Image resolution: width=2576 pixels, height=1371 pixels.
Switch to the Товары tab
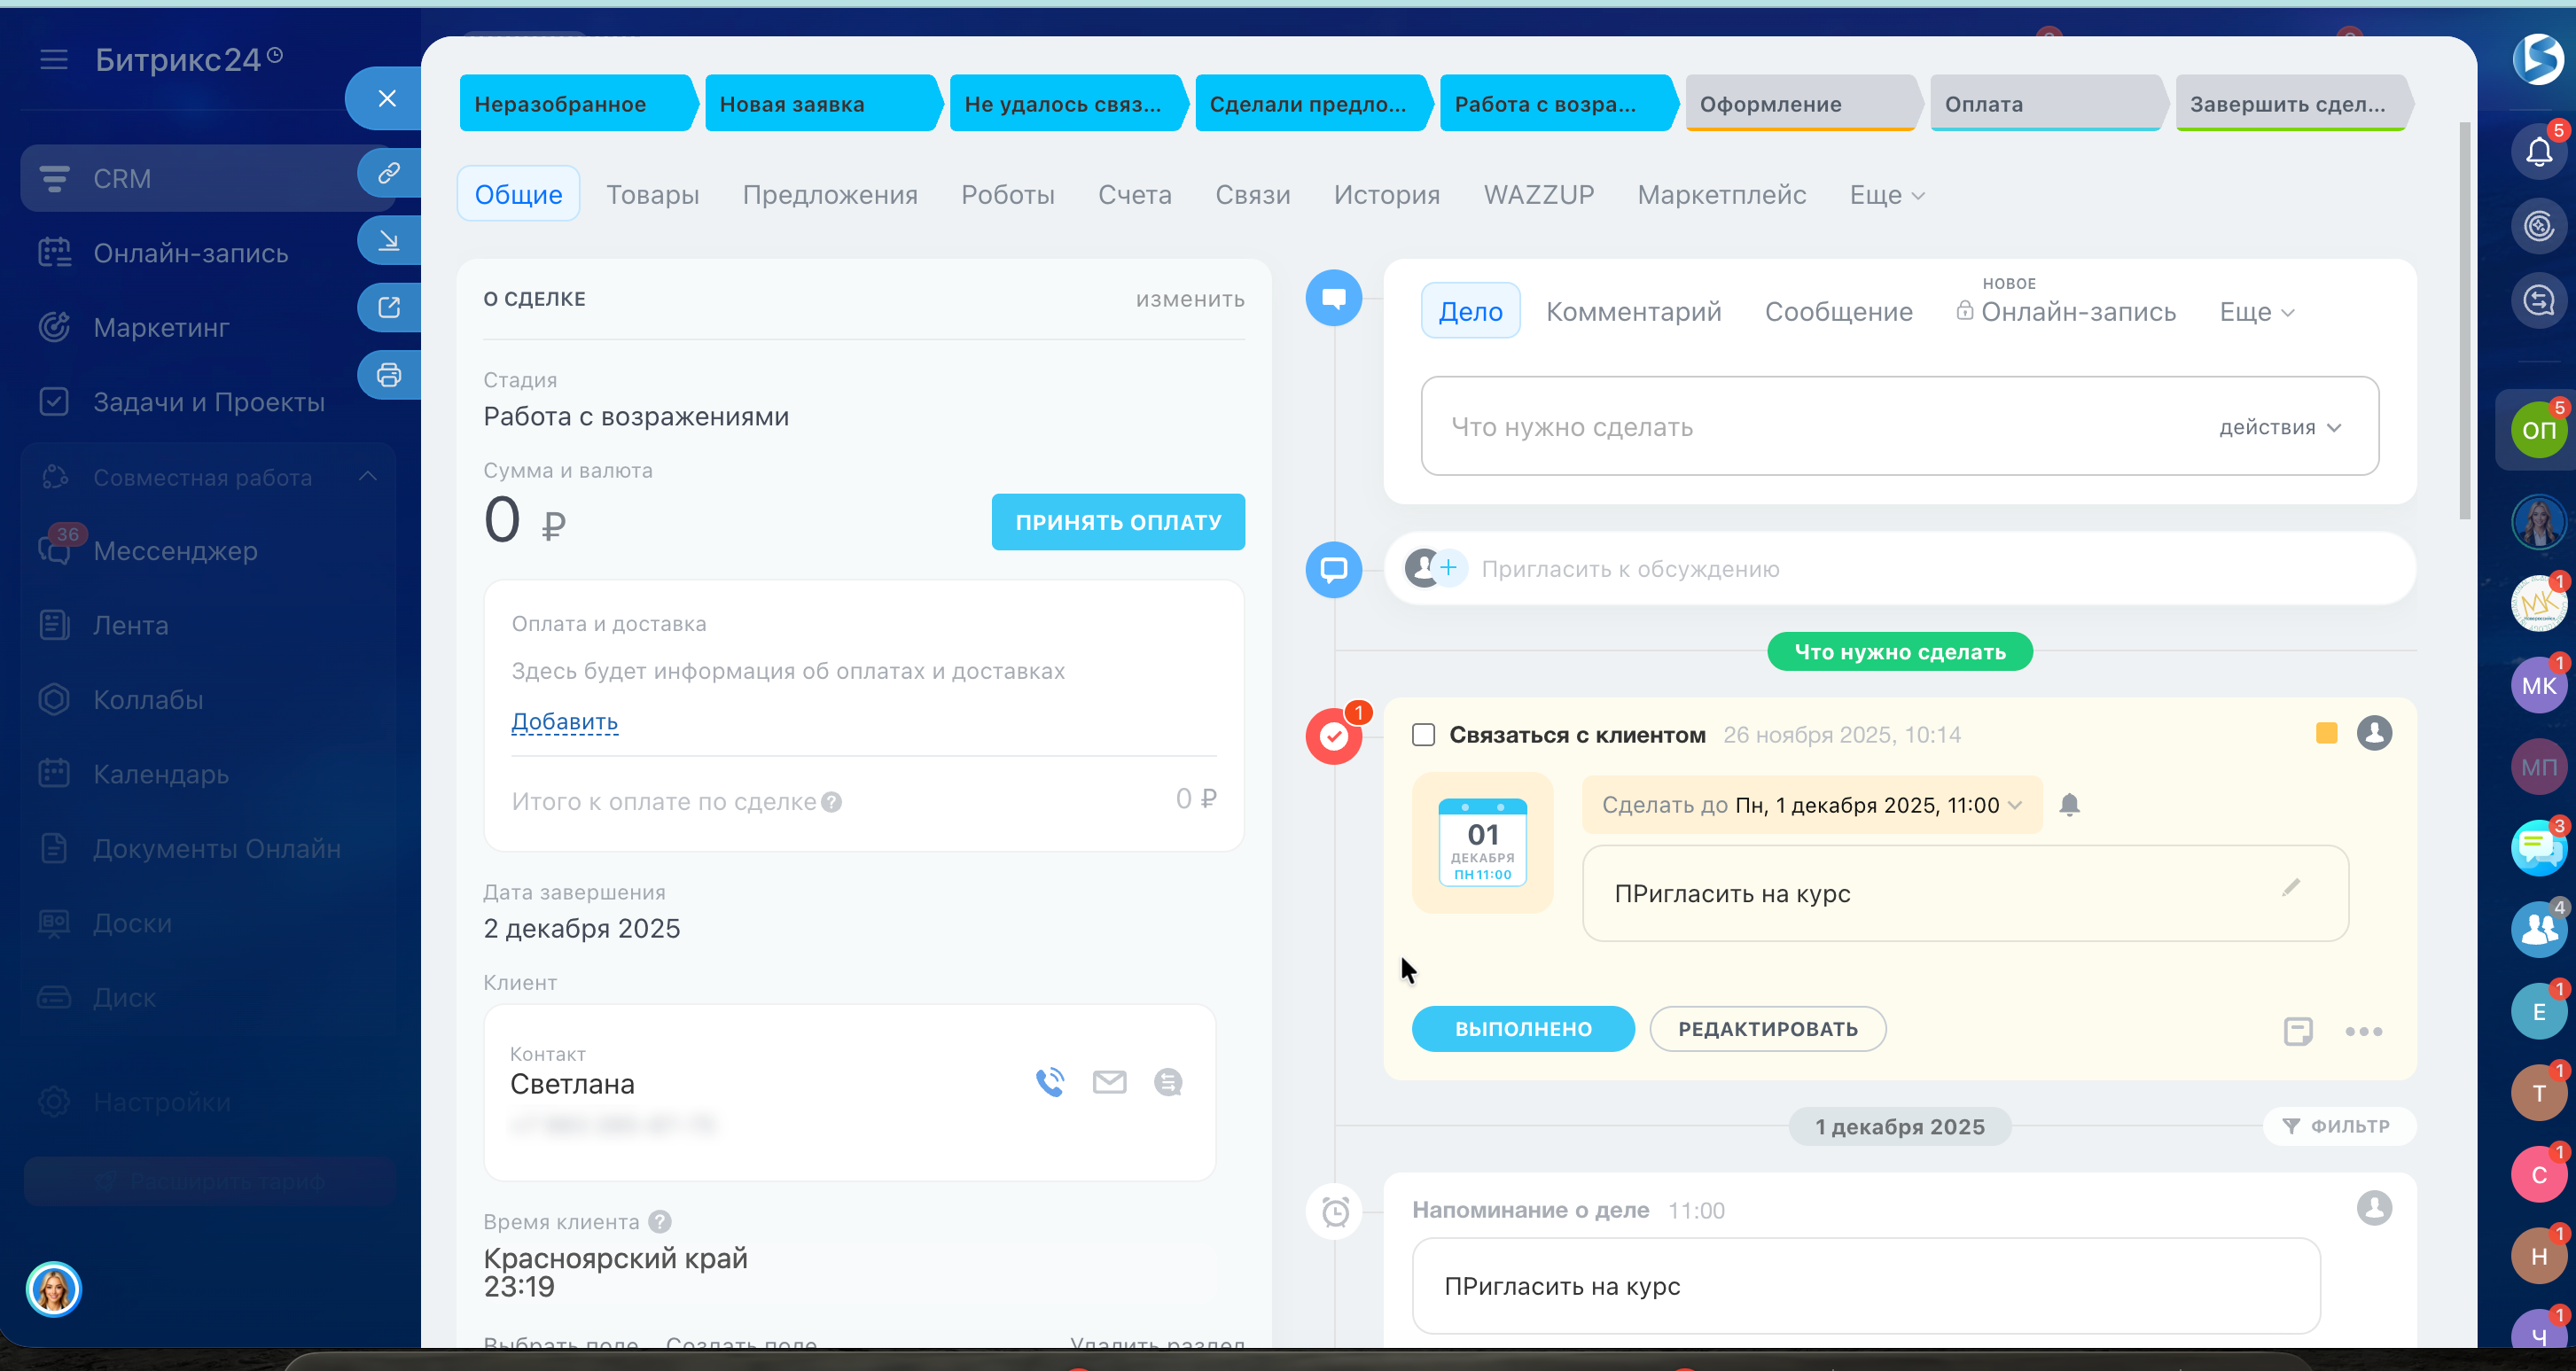click(x=652, y=195)
